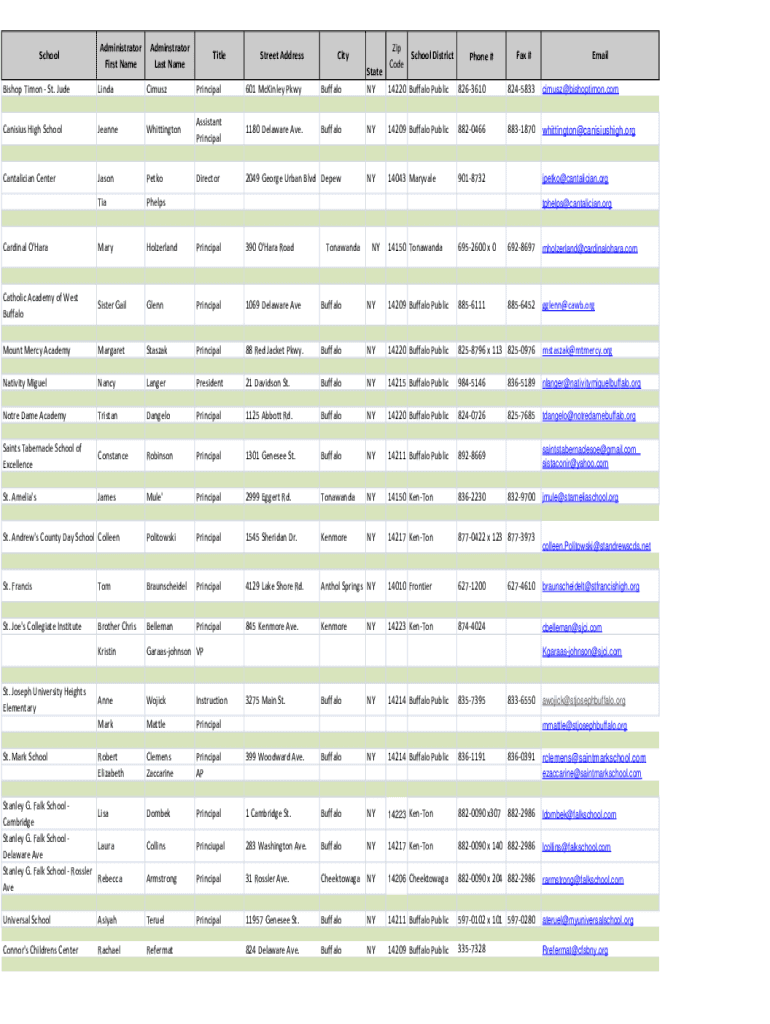Open the jmule@stameliaschool.org link
The height and width of the screenshot is (1024, 770).
tap(580, 497)
